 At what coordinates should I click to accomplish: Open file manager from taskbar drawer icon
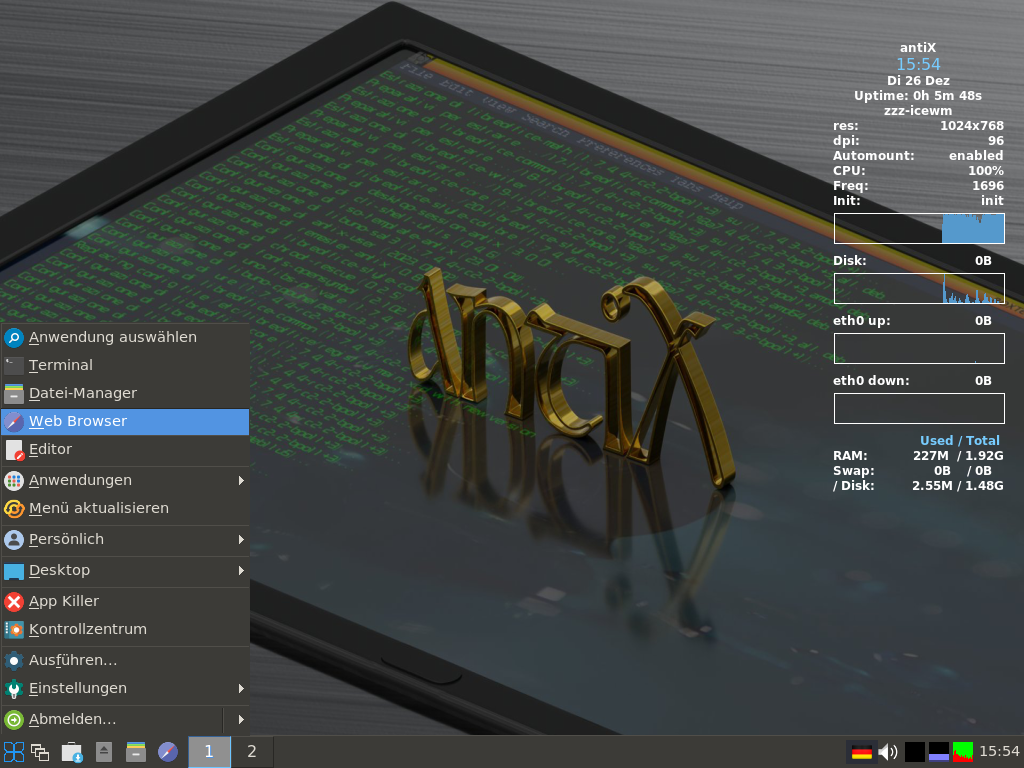coord(136,752)
